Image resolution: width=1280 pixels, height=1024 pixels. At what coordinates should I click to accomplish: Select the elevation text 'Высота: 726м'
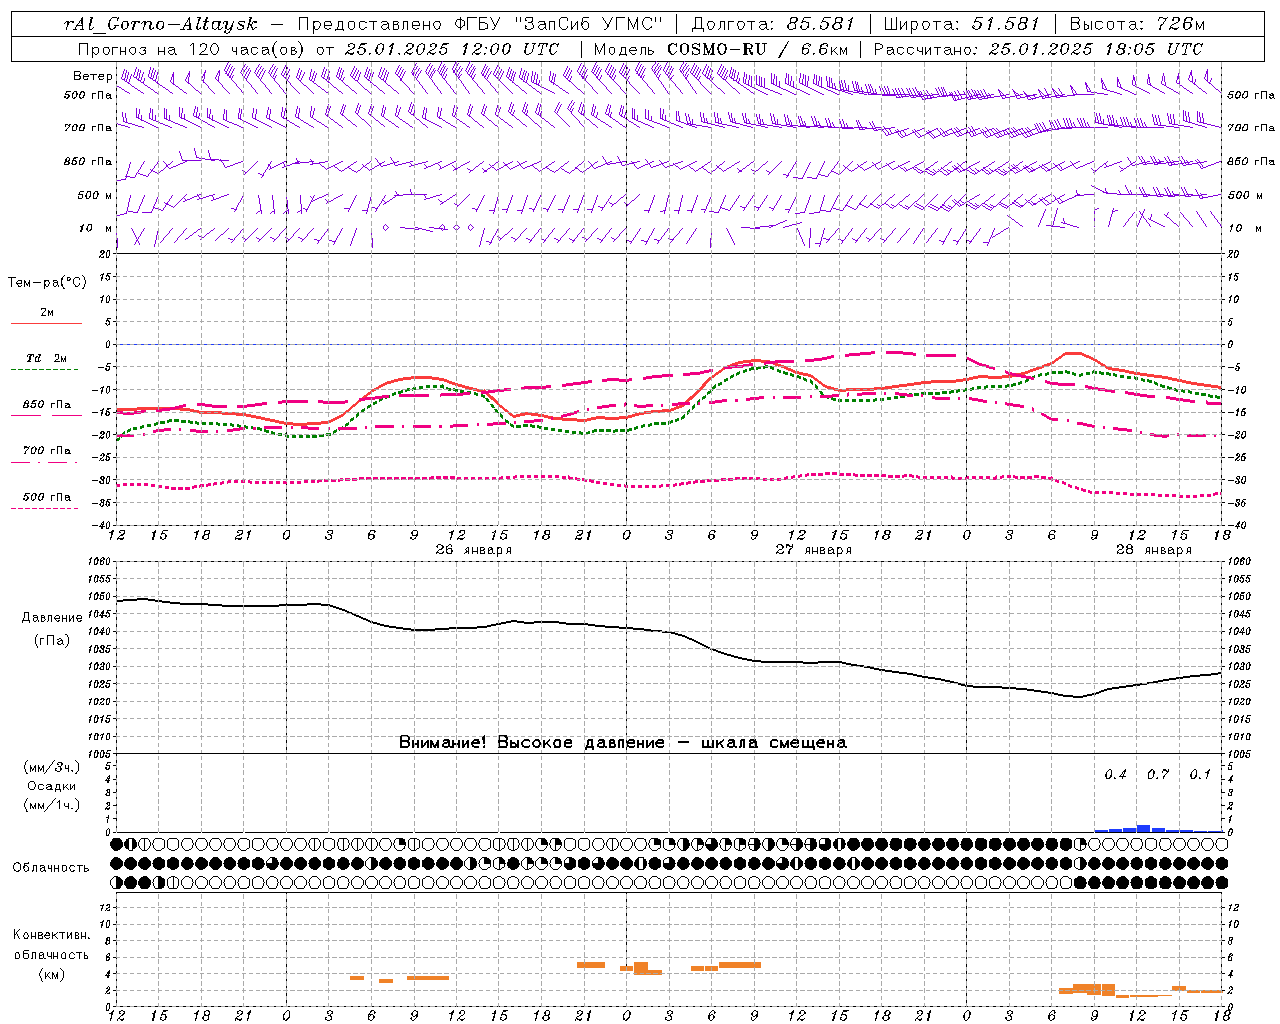(1137, 24)
